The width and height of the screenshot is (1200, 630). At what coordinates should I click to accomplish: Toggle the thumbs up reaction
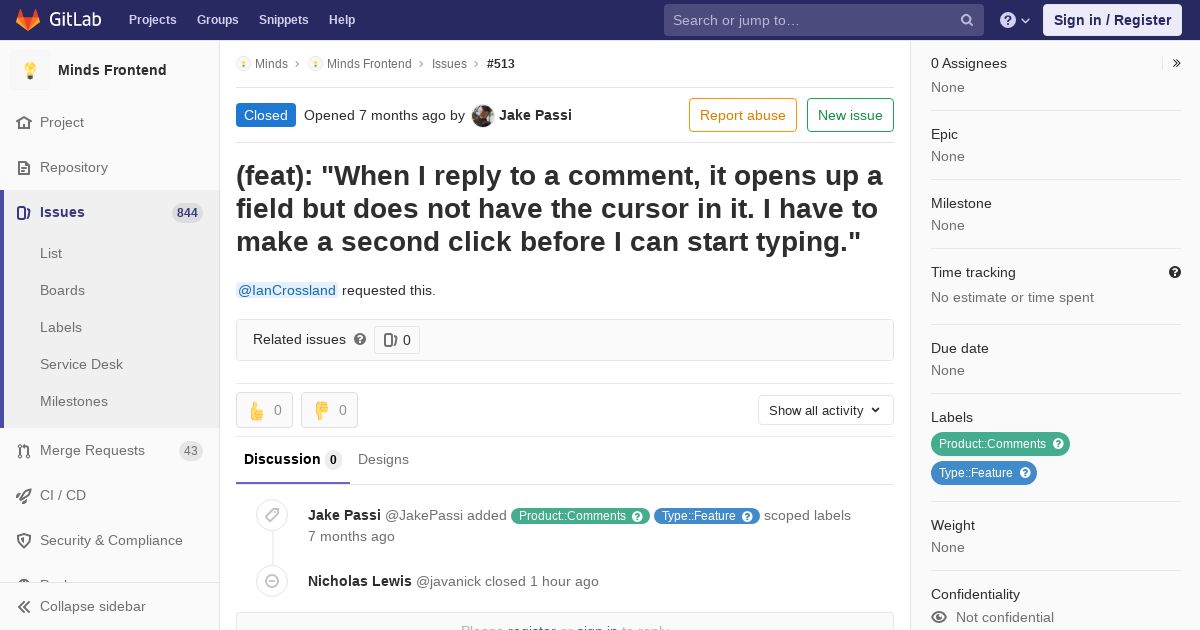pos(265,410)
